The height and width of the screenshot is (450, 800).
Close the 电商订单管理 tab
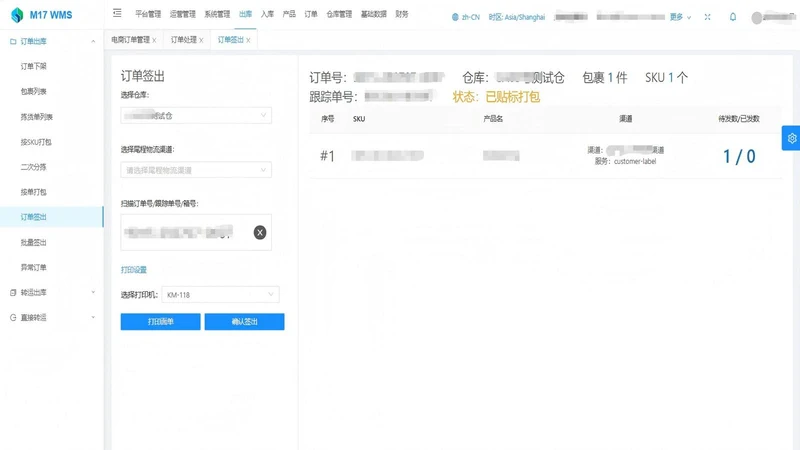154,40
